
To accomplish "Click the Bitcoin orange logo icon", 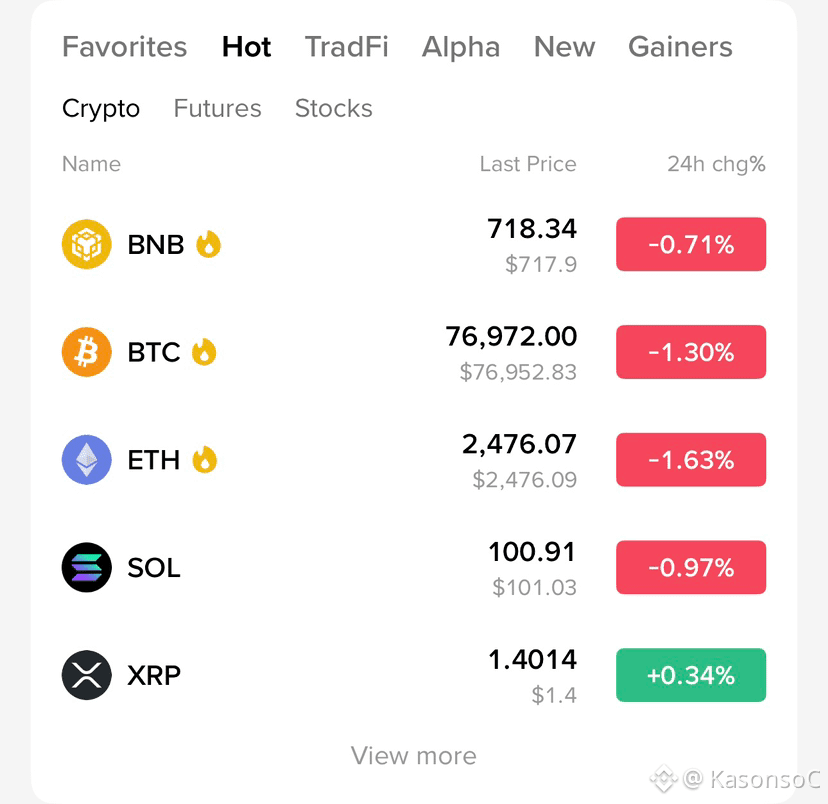I will (x=87, y=352).
